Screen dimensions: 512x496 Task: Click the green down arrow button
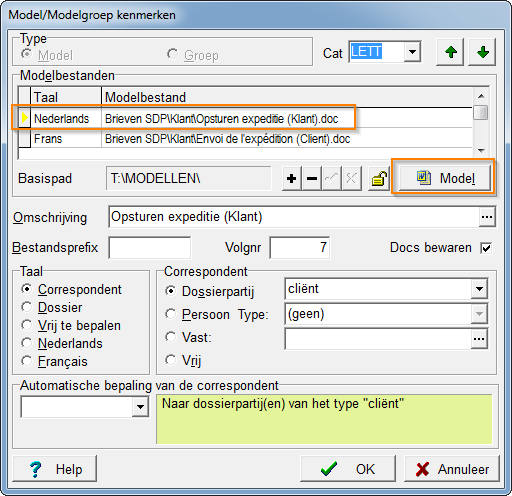(x=482, y=52)
